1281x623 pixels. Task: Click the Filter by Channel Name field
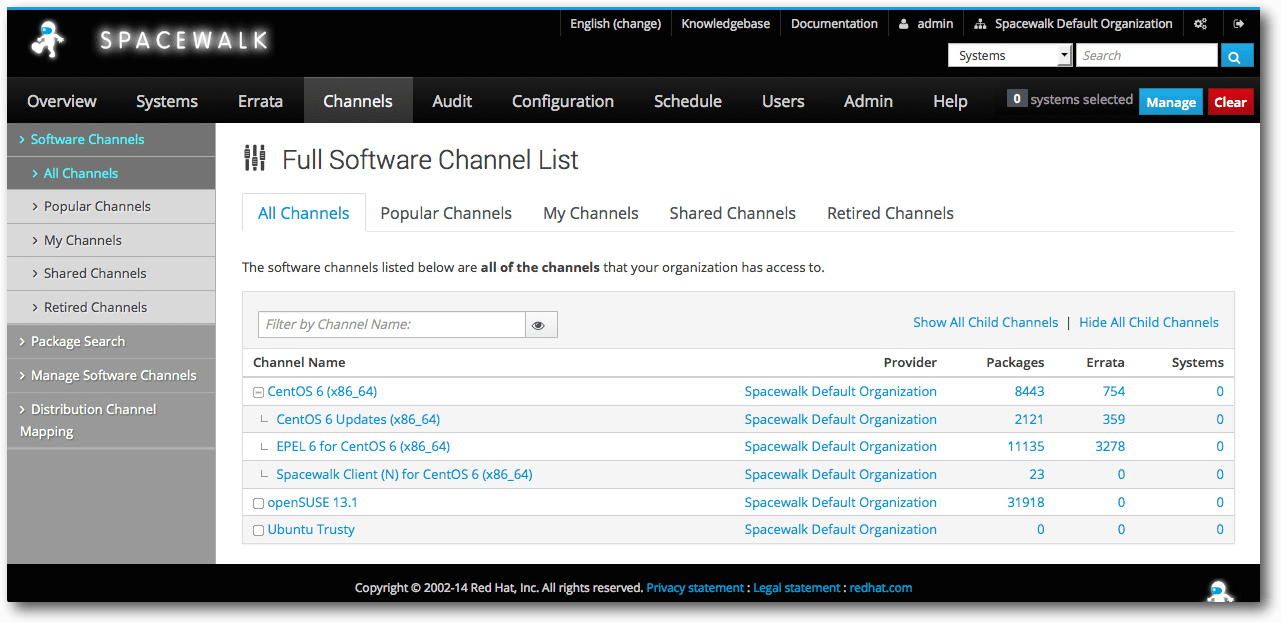click(x=392, y=325)
